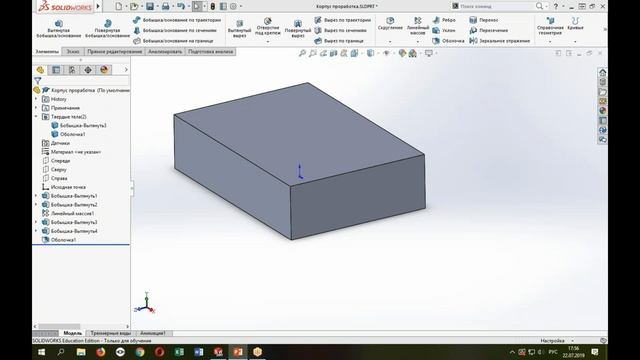
Task: Open the DisplayManager tab icon
Action: (104, 70)
